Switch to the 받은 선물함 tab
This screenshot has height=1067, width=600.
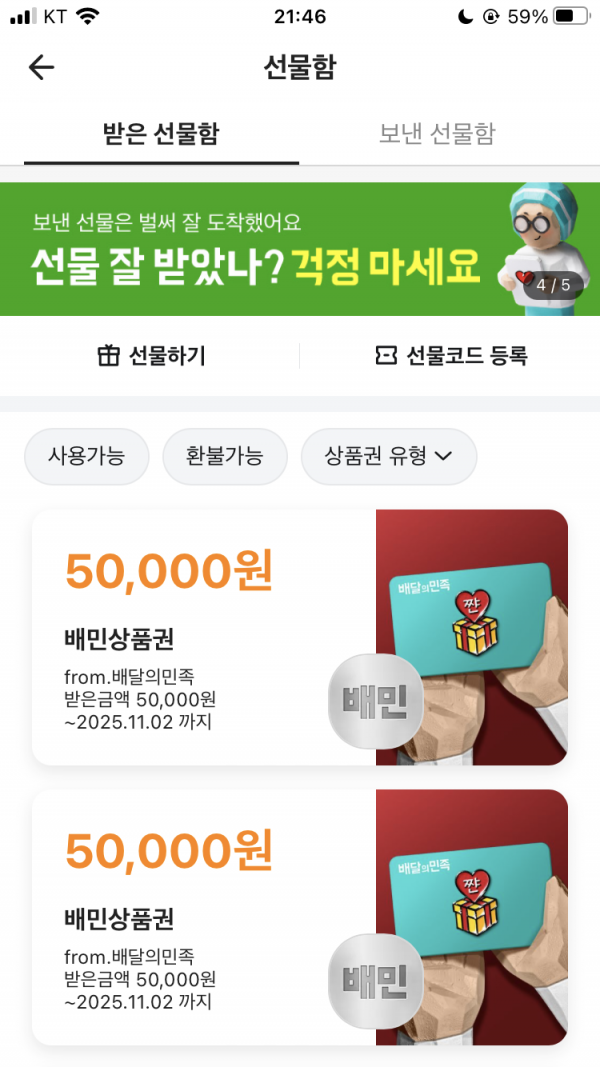point(161,133)
